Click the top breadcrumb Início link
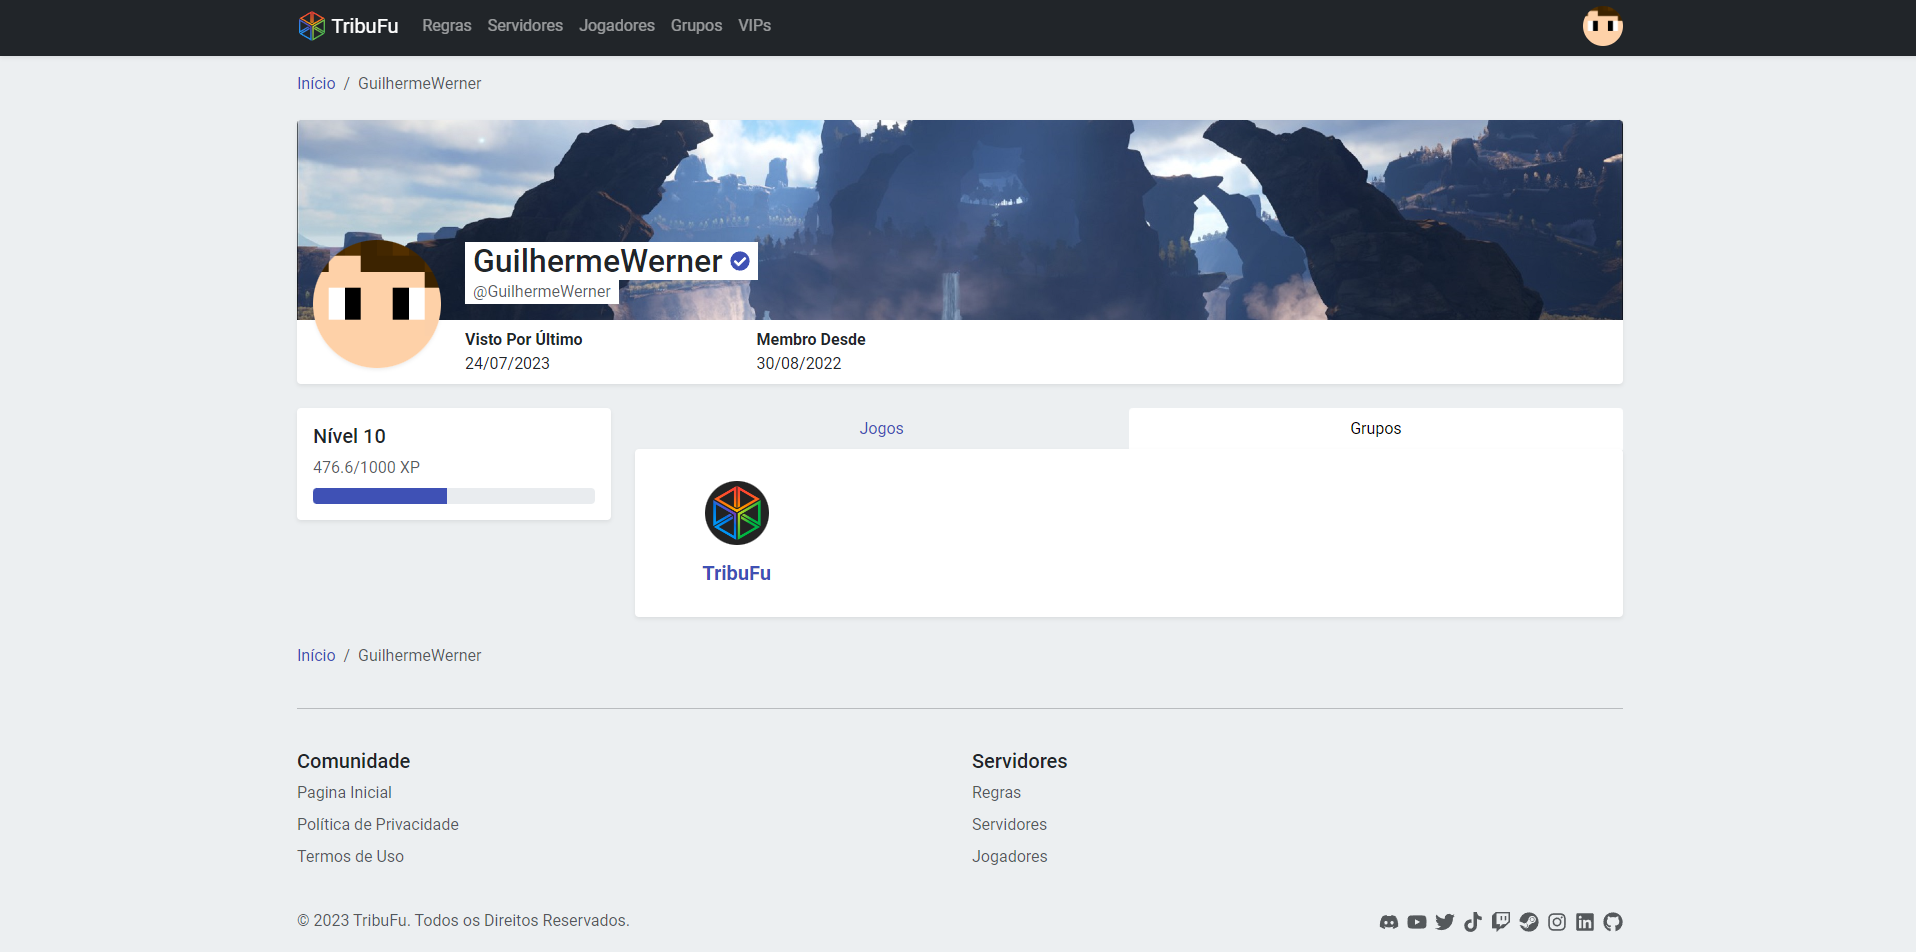Screen dimensions: 1916x952 click(316, 83)
